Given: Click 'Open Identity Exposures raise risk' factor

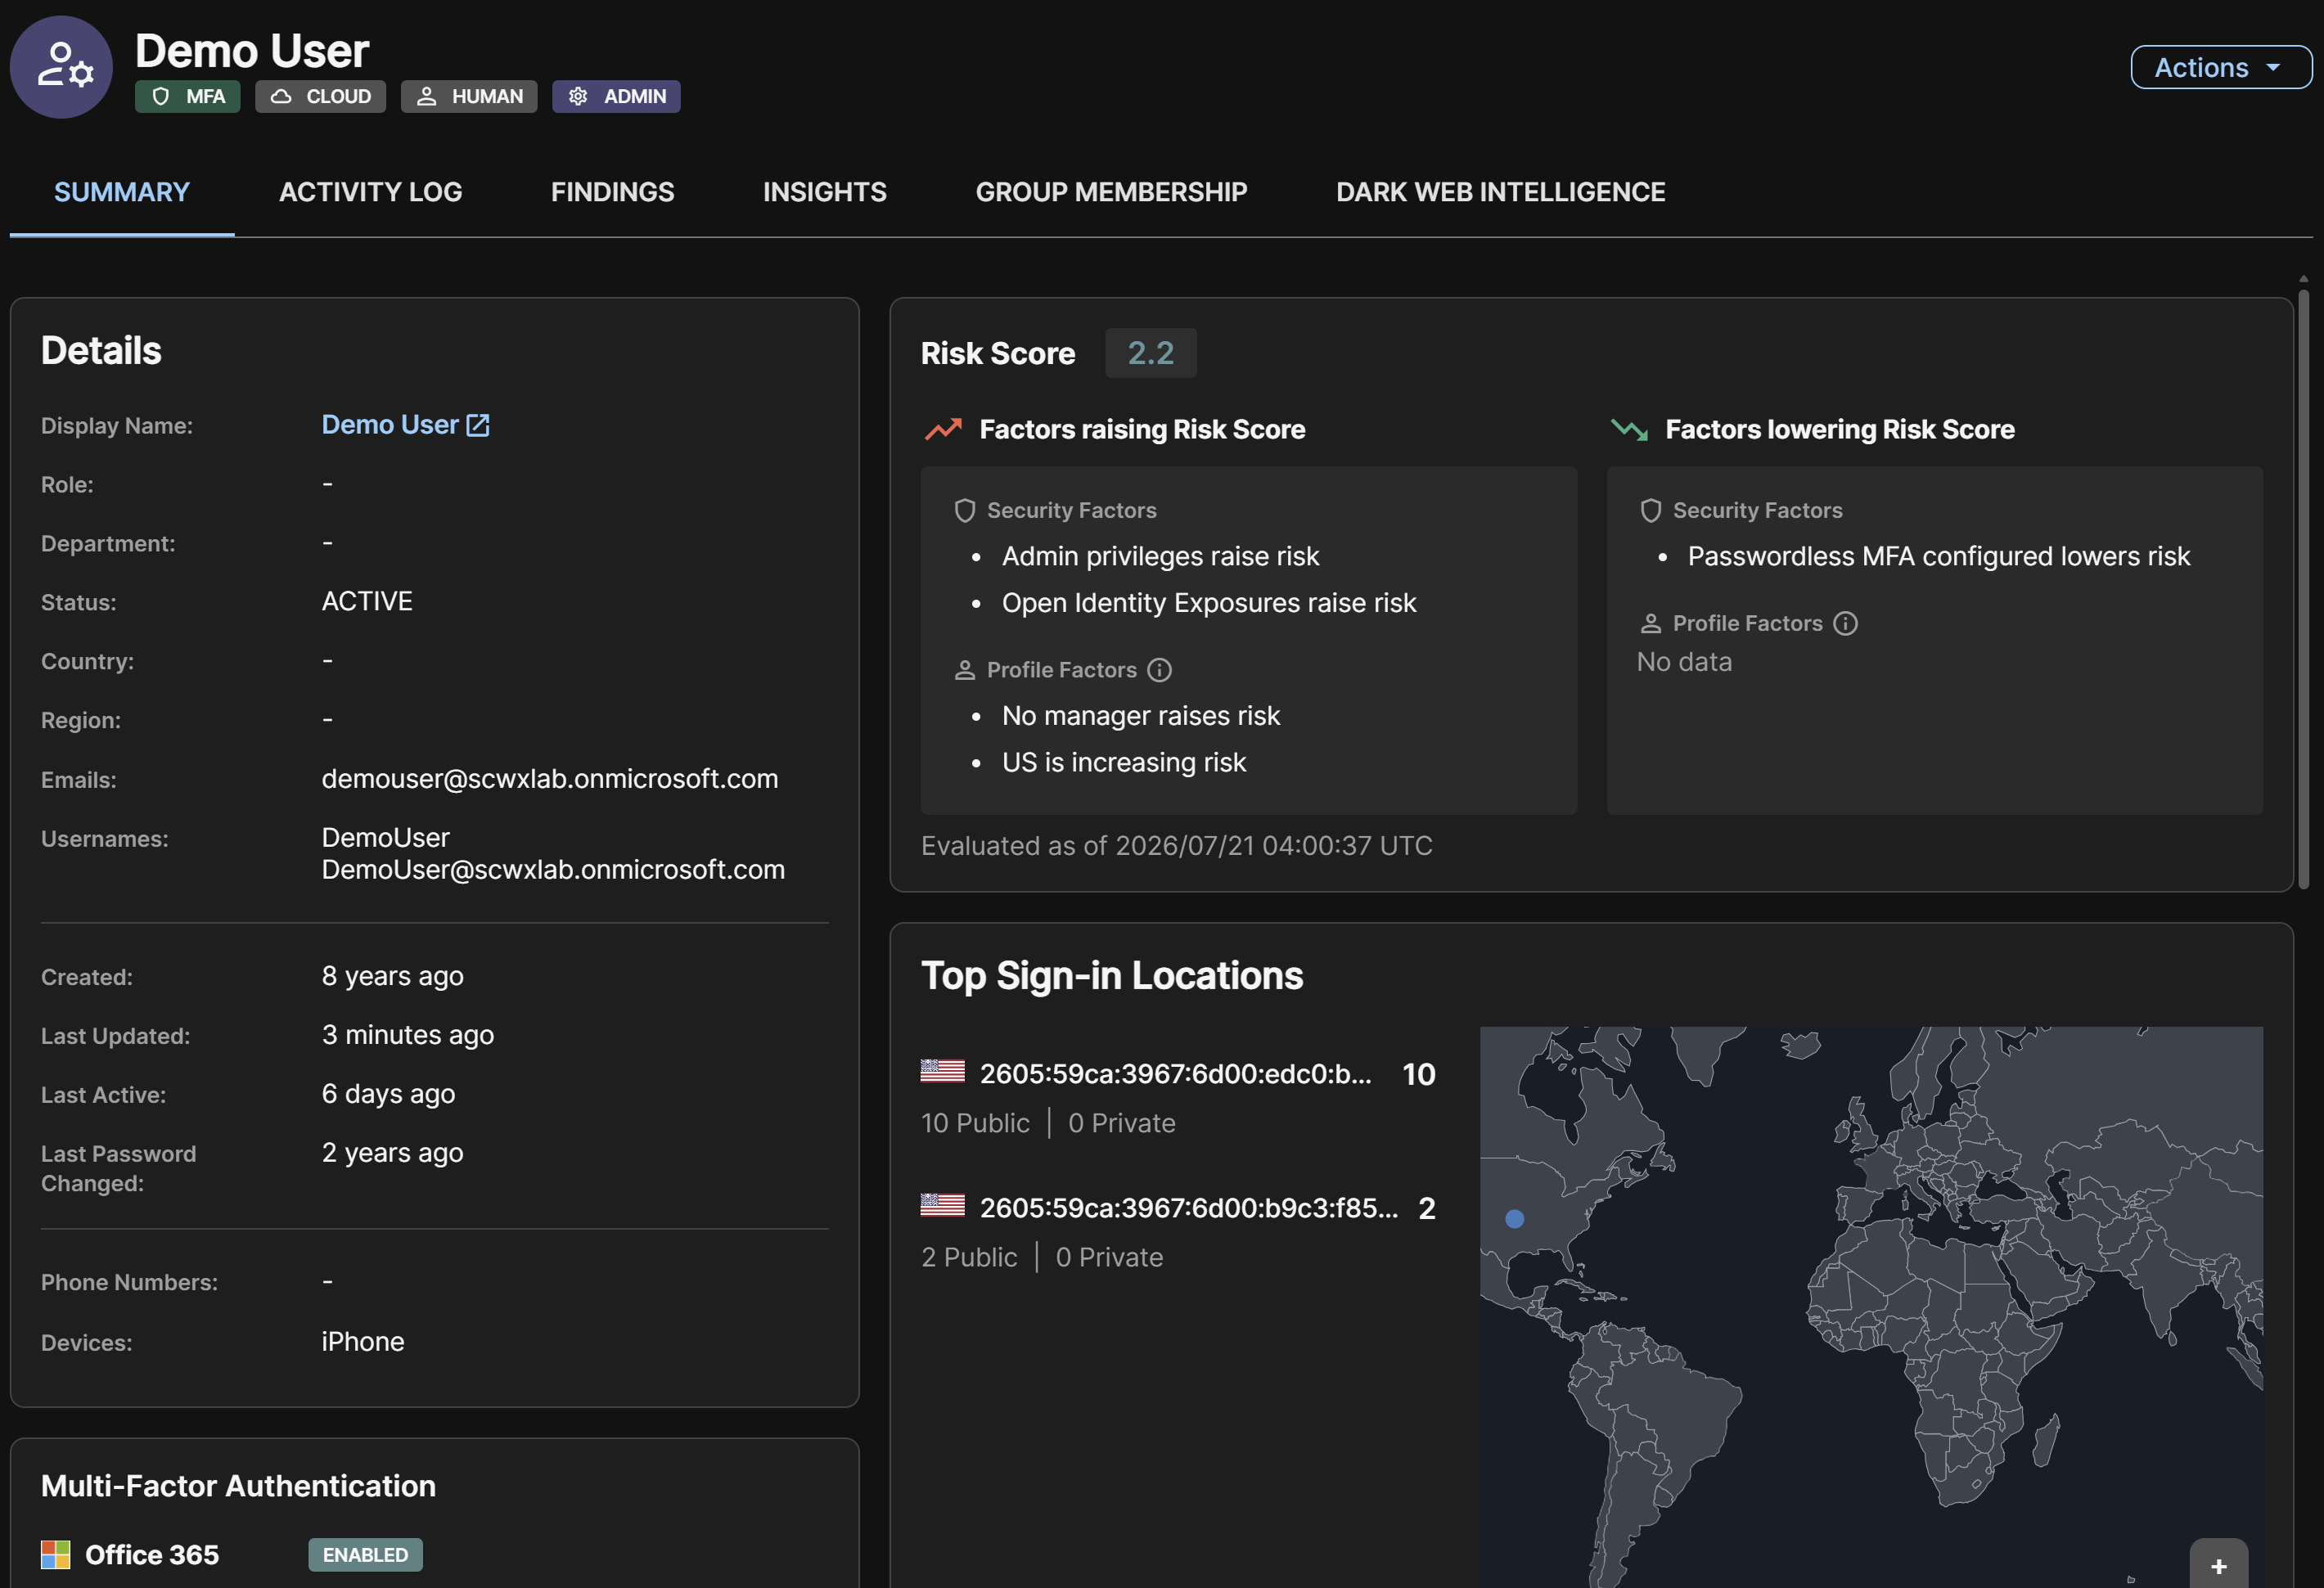Looking at the screenshot, I should point(1209,603).
